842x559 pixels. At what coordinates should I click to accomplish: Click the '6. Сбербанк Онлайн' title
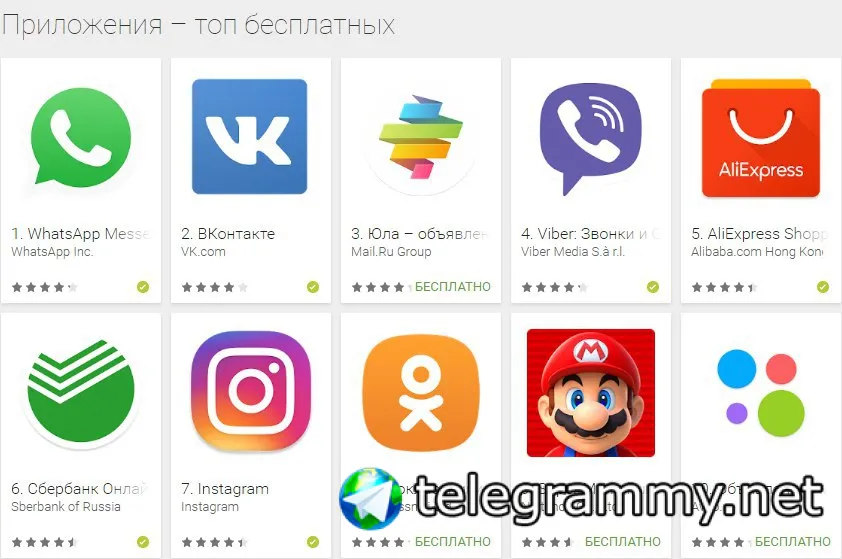[79, 489]
